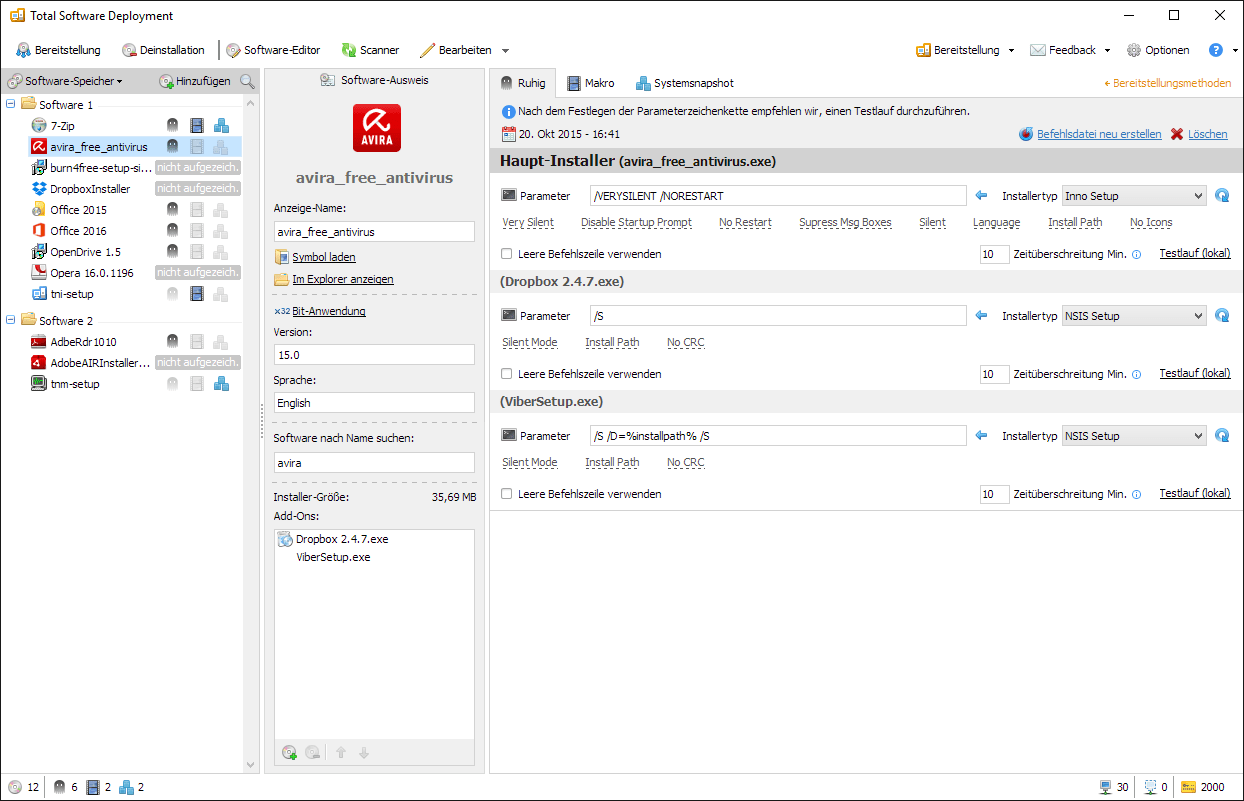1244x801 pixels.
Task: Check 'Leere Befehlszeile verwenden' under Dropbox 2.4.7.exe
Action: 507,374
